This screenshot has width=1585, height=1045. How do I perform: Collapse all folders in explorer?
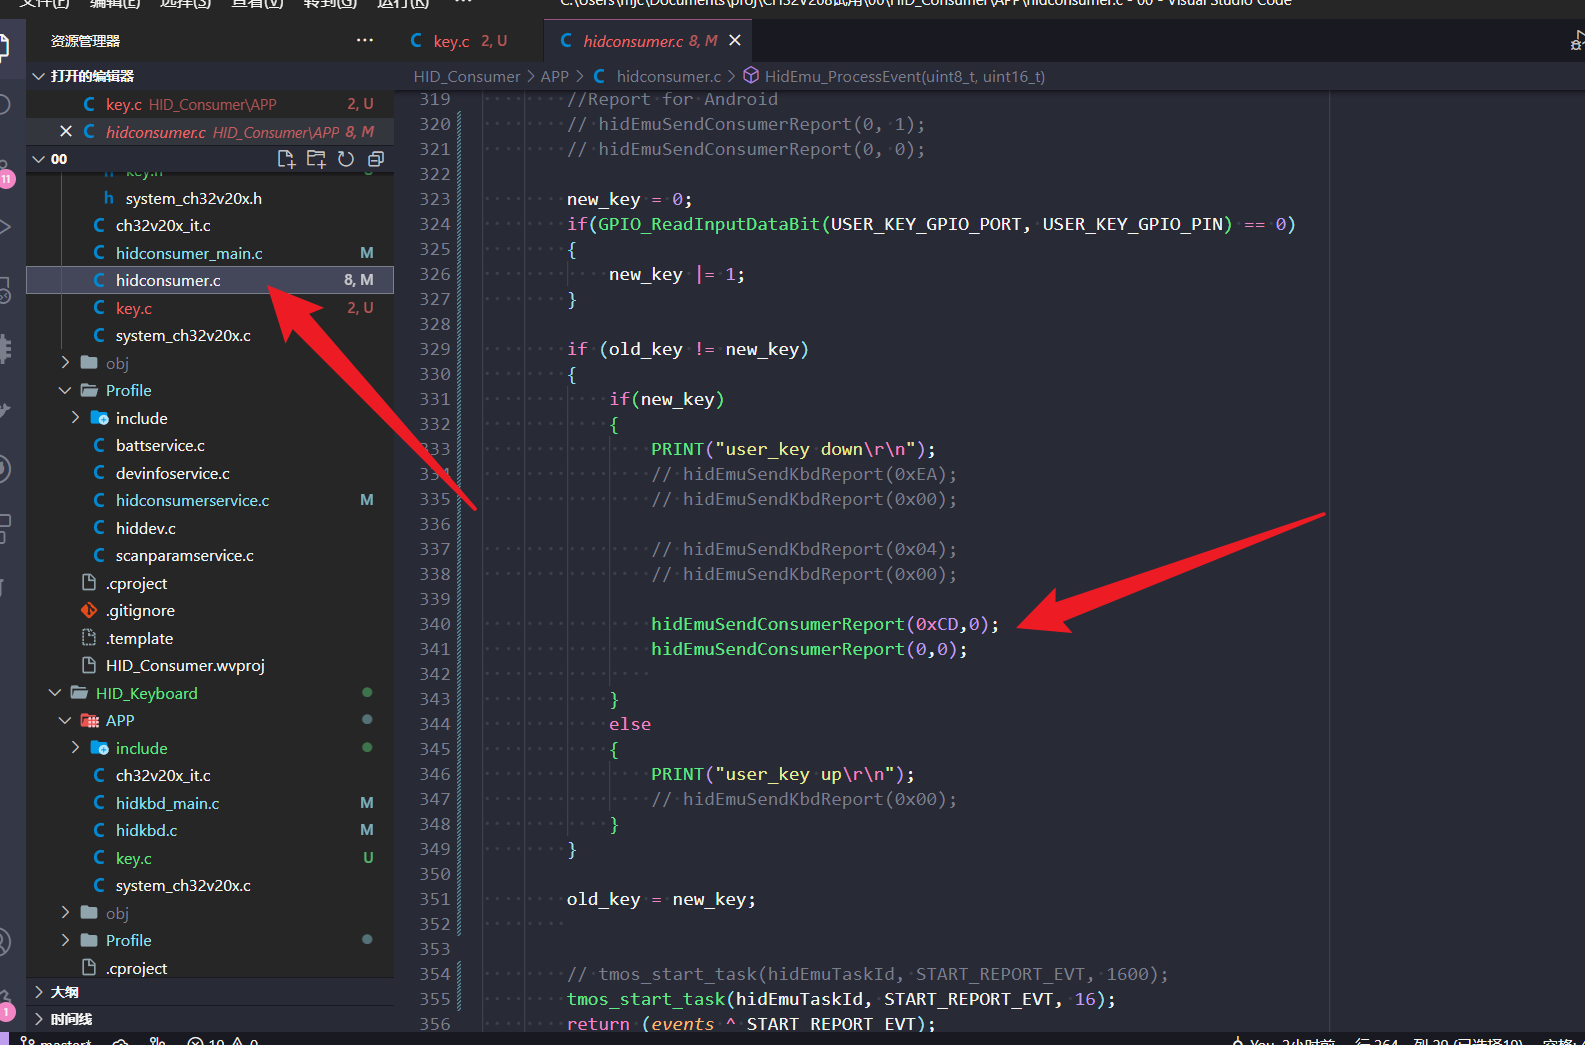coord(376,159)
